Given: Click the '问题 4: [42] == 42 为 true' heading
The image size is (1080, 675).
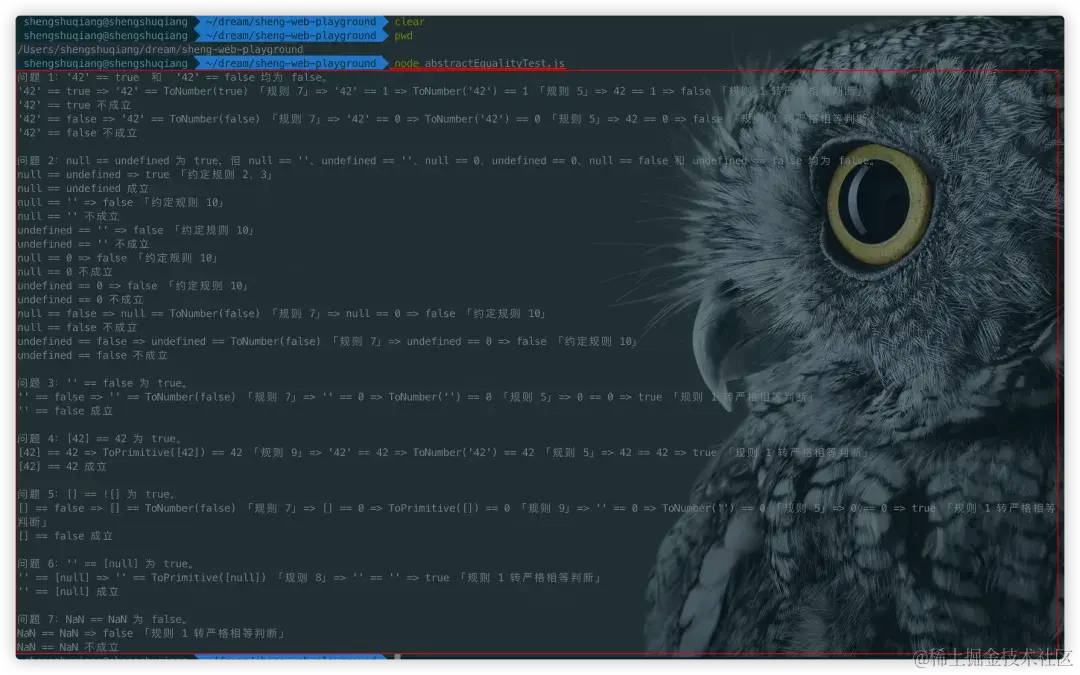Looking at the screenshot, I should coord(100,439).
